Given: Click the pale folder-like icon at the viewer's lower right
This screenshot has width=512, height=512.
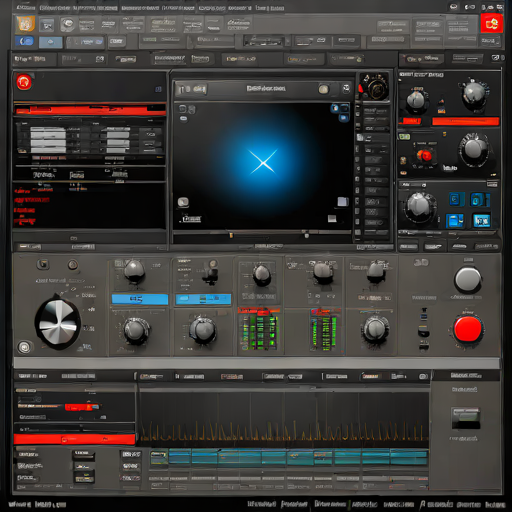Looking at the screenshot, I should point(343,201).
